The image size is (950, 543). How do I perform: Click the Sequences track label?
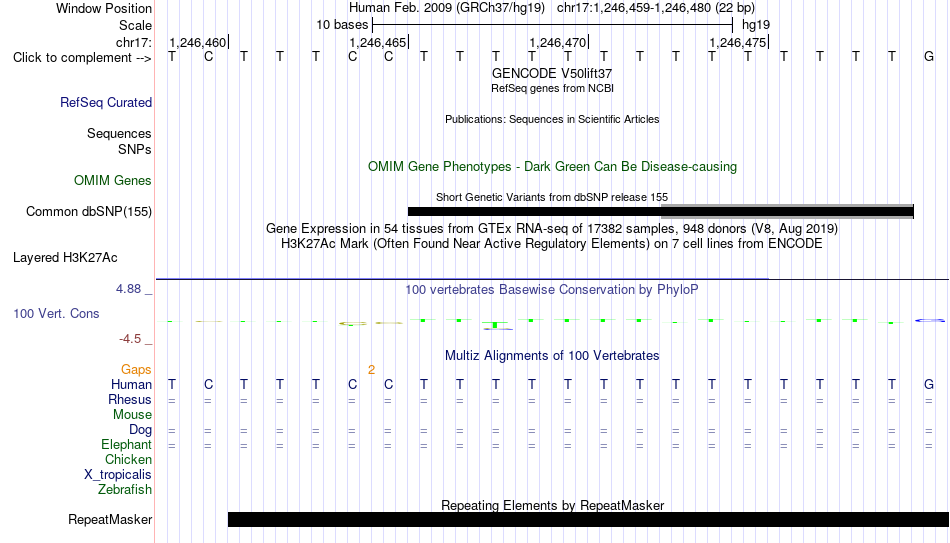coord(119,133)
